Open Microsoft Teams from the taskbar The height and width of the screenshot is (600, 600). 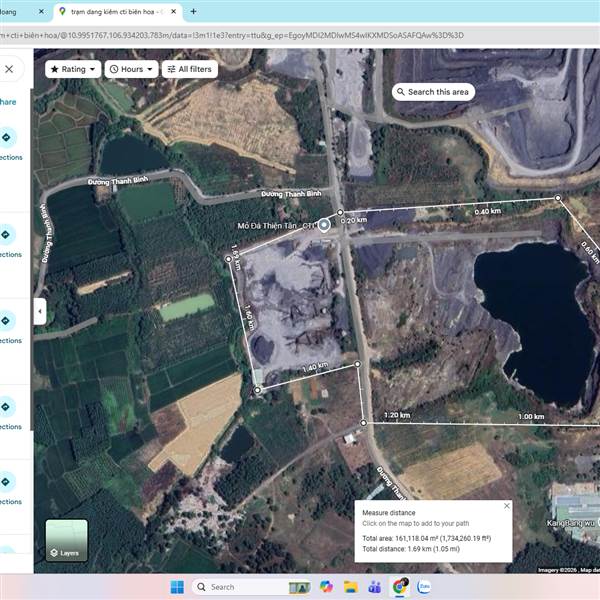click(376, 587)
